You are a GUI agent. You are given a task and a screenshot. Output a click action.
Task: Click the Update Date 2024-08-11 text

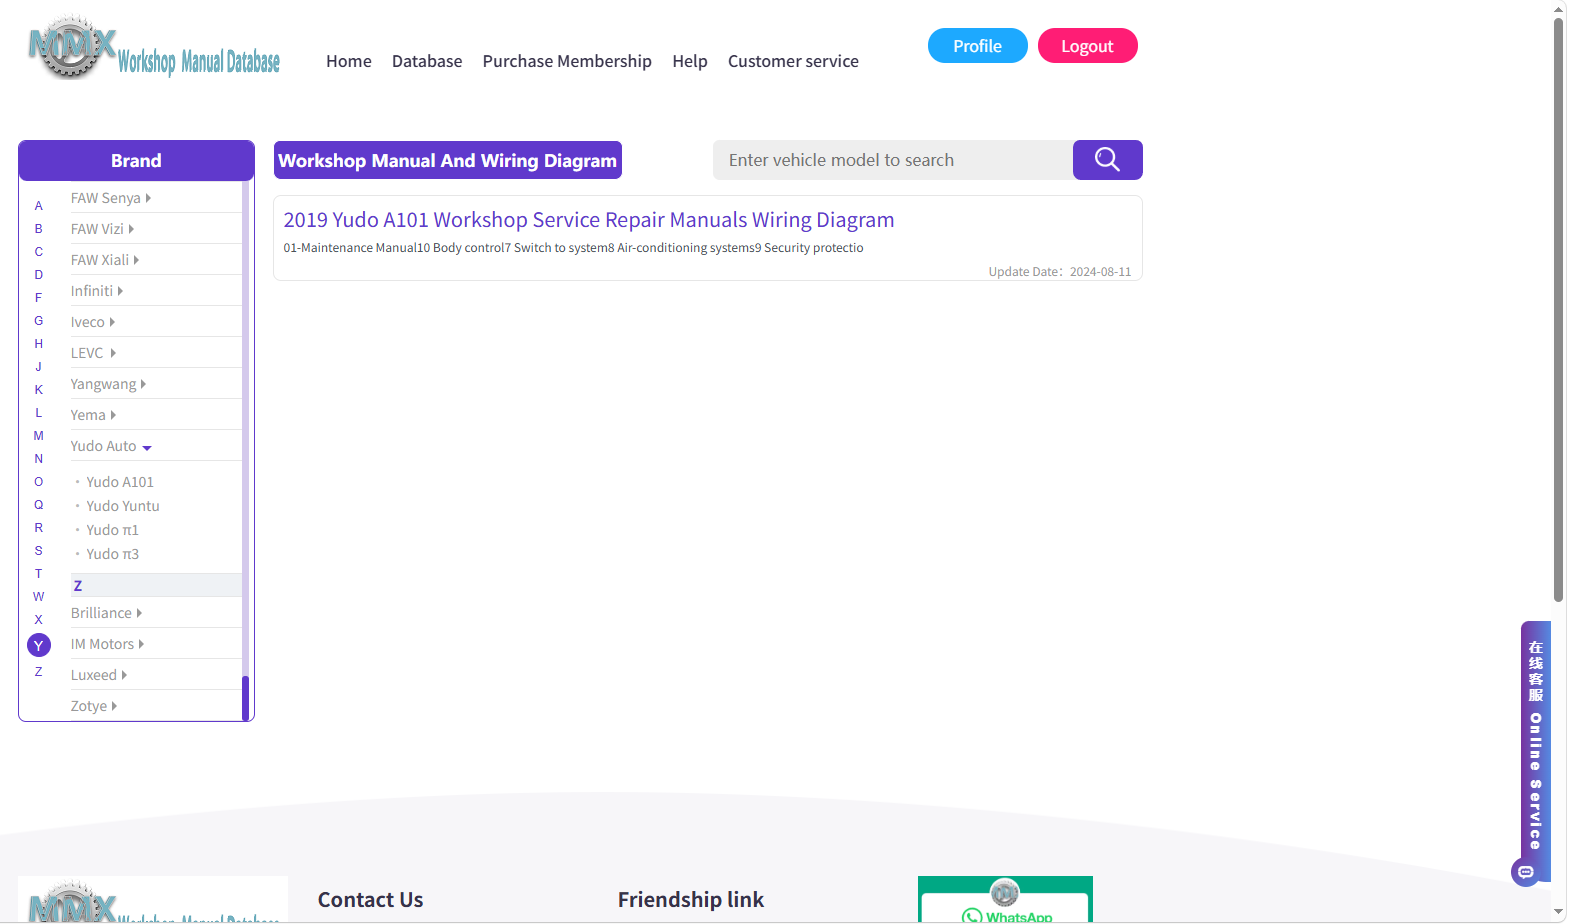1060,272
